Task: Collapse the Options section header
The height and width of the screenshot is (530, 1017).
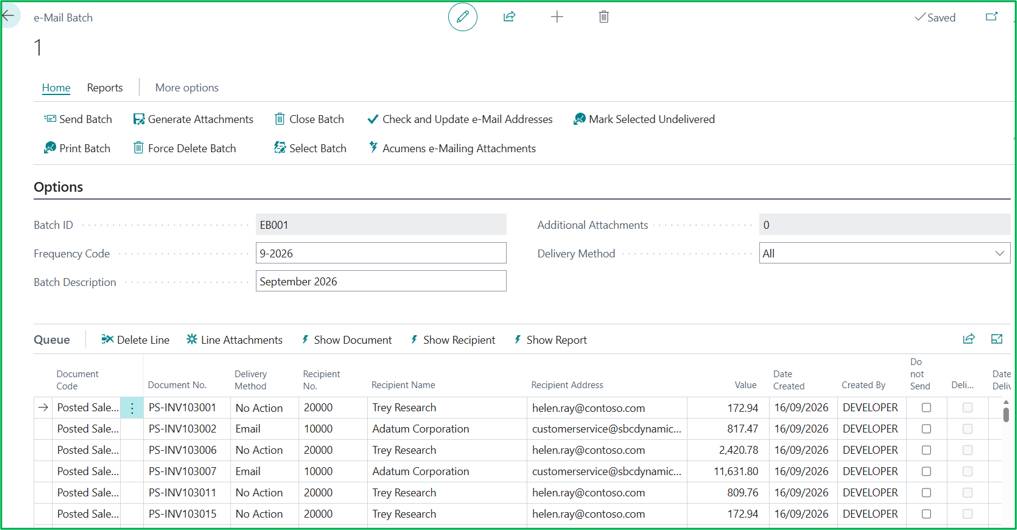Action: tap(58, 187)
